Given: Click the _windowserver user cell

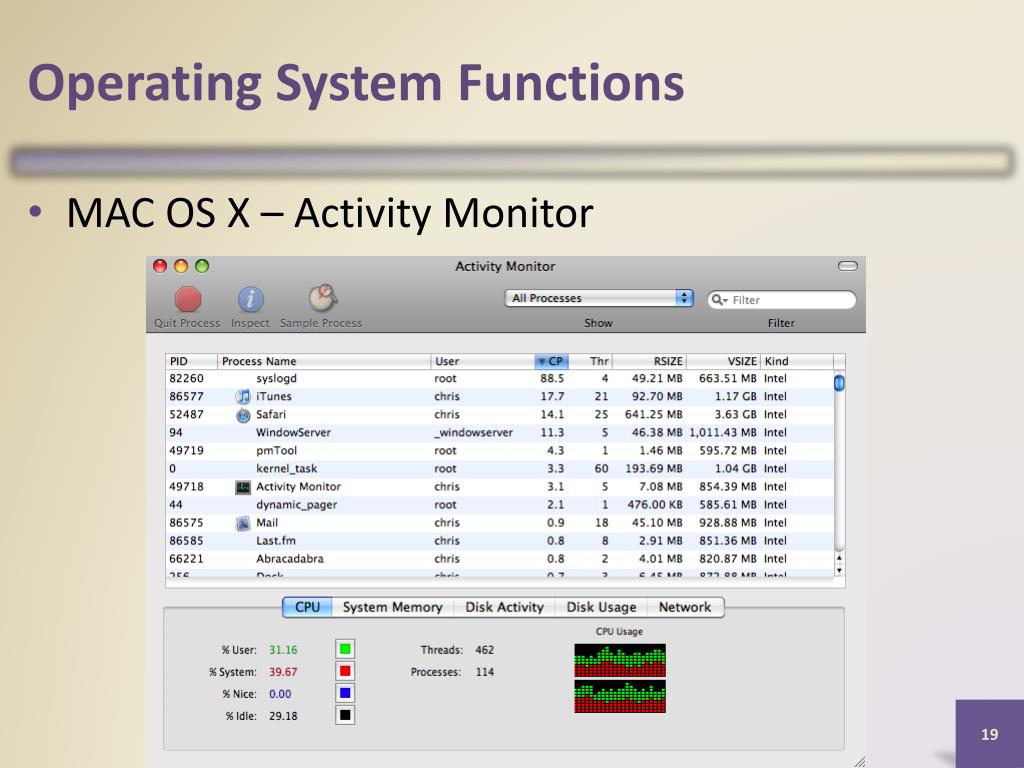Looking at the screenshot, I should click(473, 432).
